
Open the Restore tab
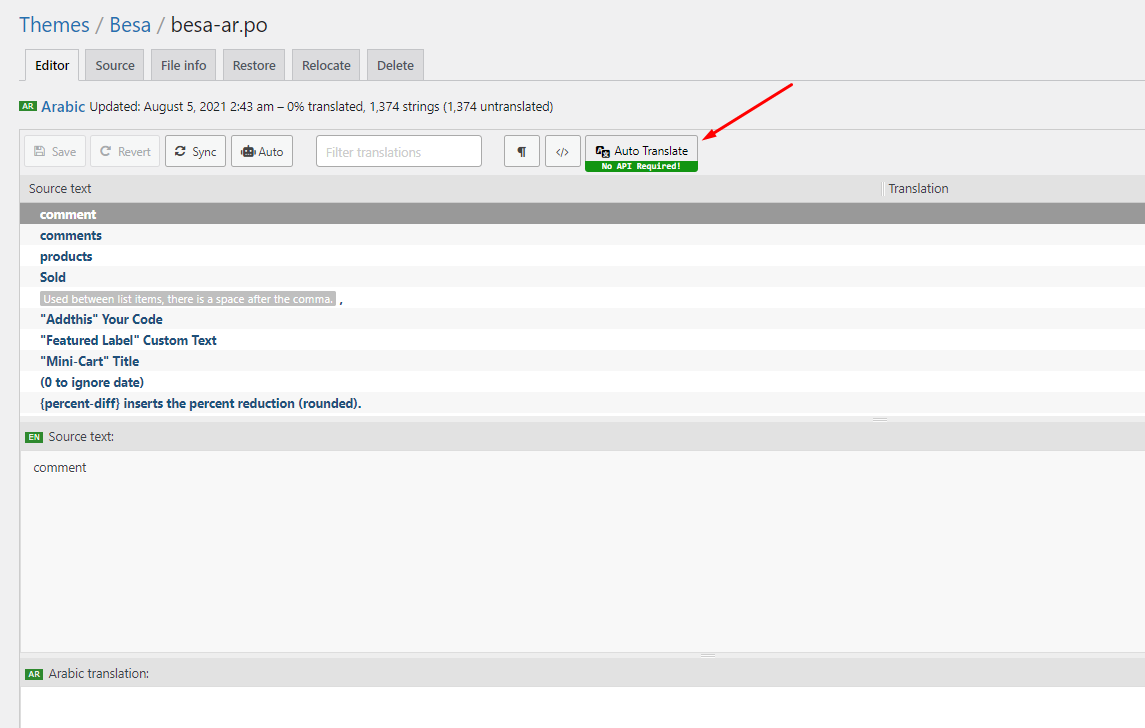(254, 65)
